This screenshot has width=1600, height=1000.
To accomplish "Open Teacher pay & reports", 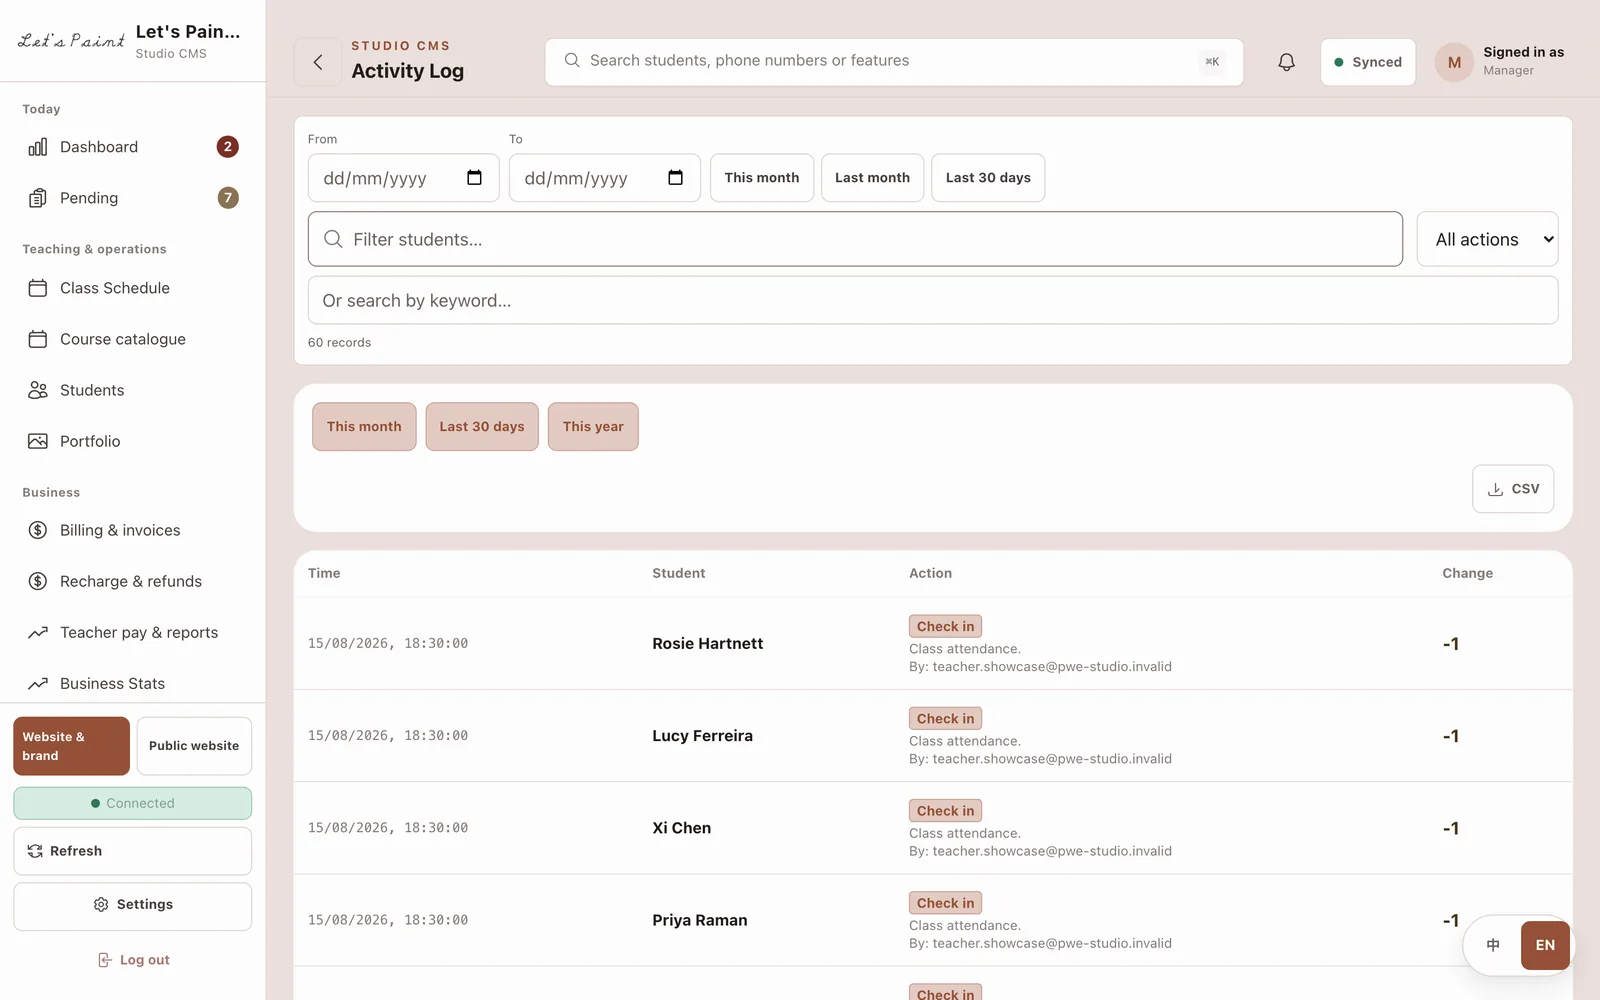I will tap(132, 632).
